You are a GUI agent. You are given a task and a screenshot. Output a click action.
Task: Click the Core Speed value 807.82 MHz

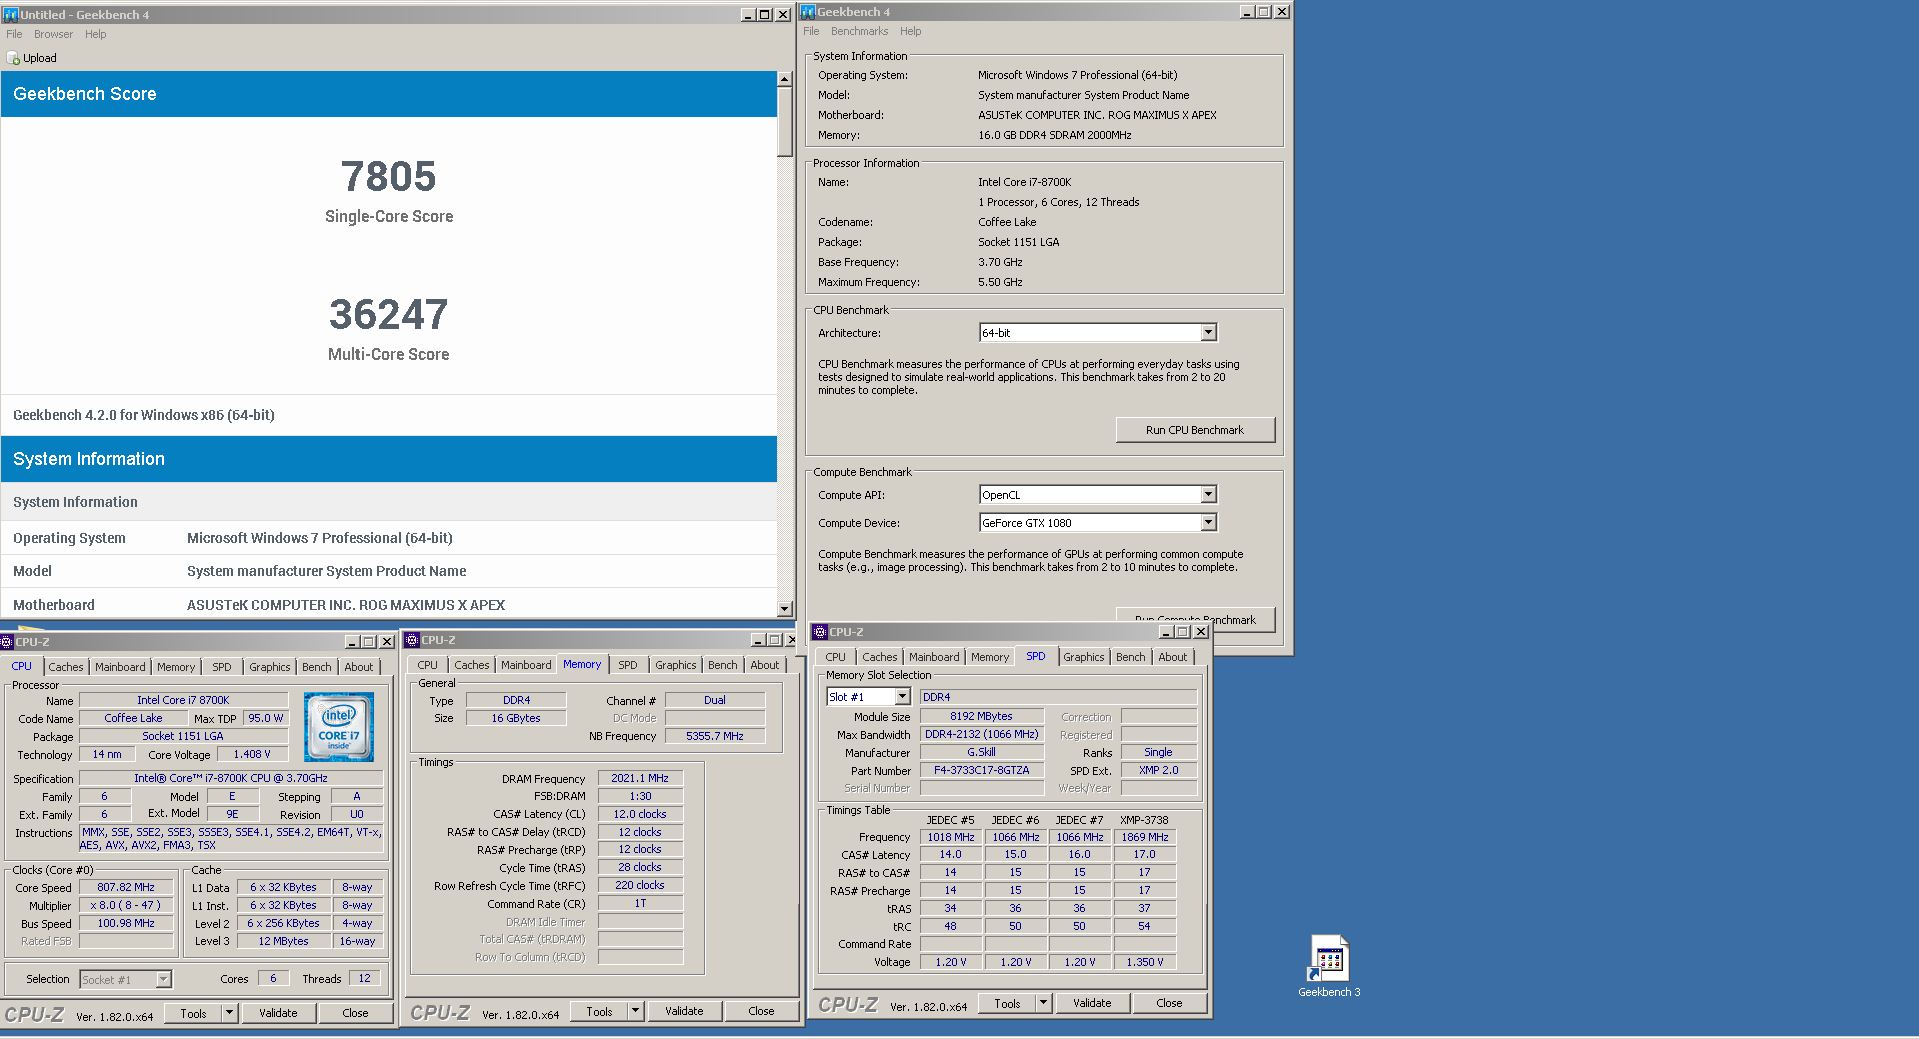point(126,887)
